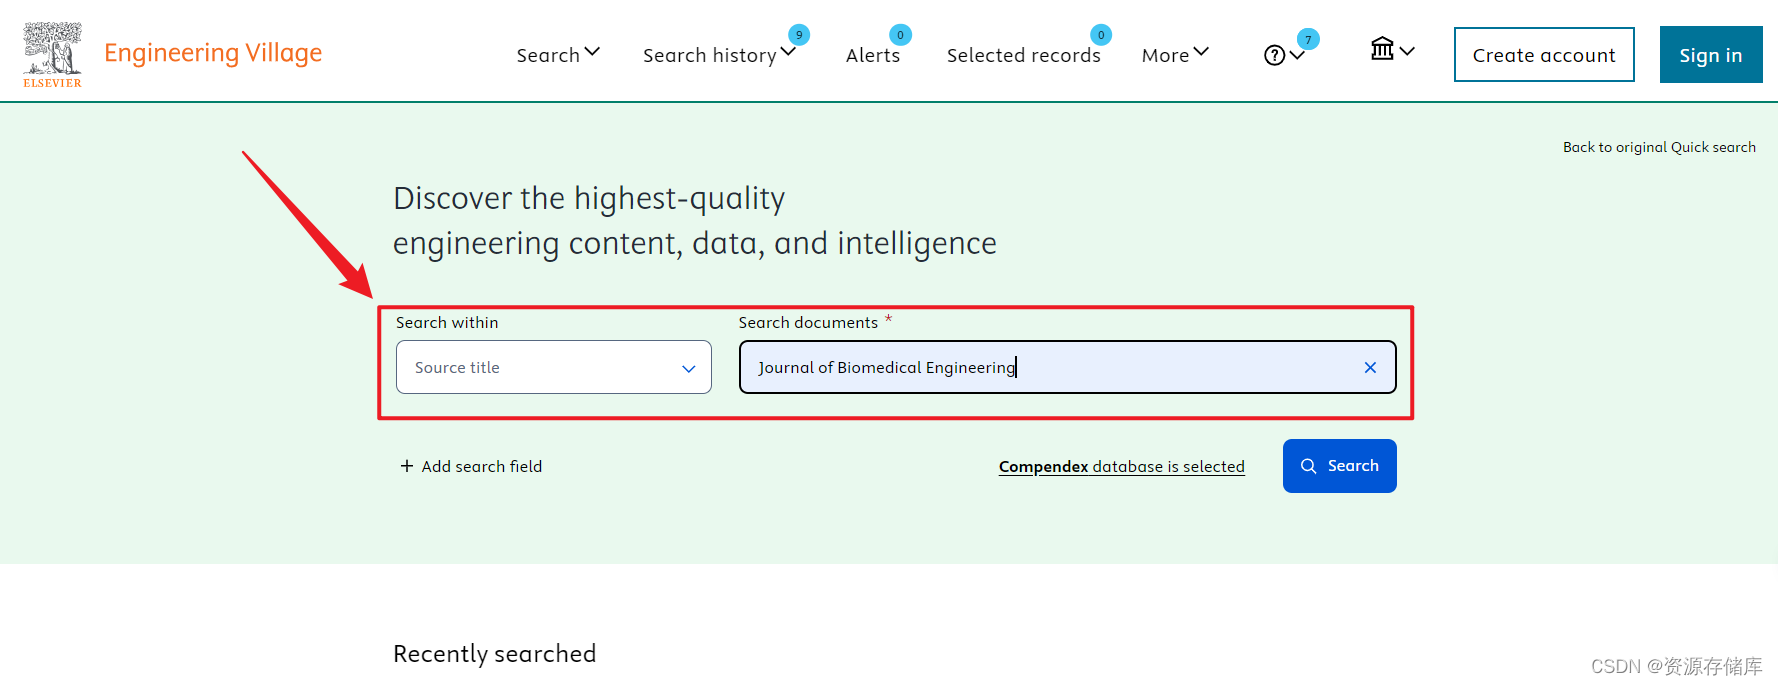This screenshot has height=685, width=1778.
Task: Expand the Source title dropdown
Action: click(x=554, y=367)
